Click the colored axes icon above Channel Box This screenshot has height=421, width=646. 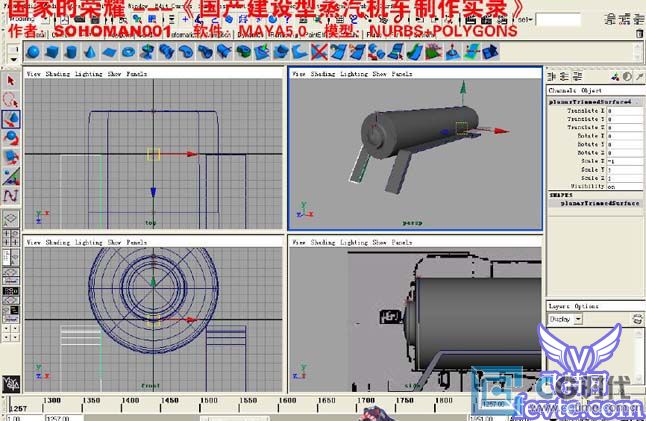pos(615,77)
